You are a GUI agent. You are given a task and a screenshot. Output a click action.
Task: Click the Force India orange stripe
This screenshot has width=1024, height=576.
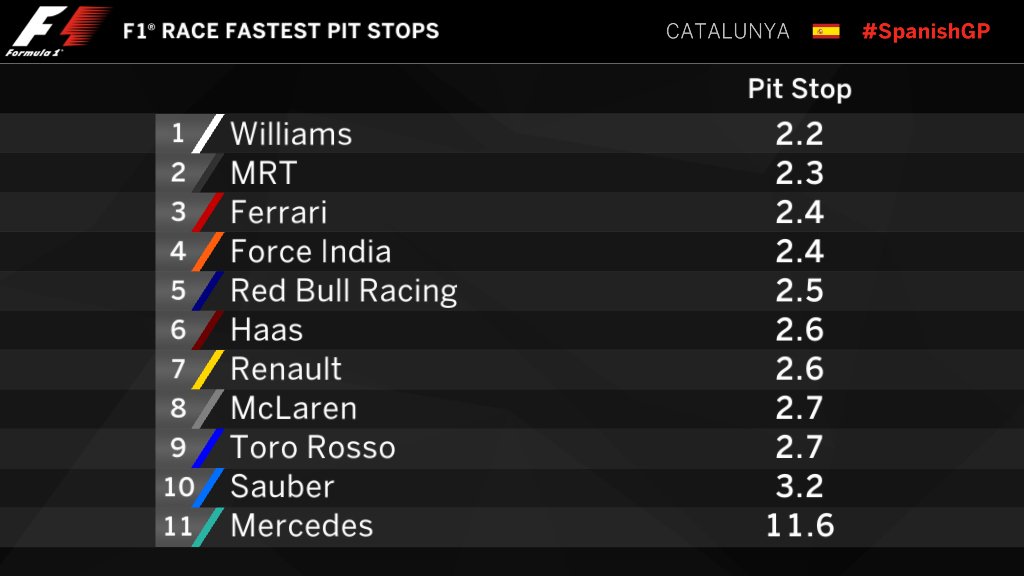point(208,251)
